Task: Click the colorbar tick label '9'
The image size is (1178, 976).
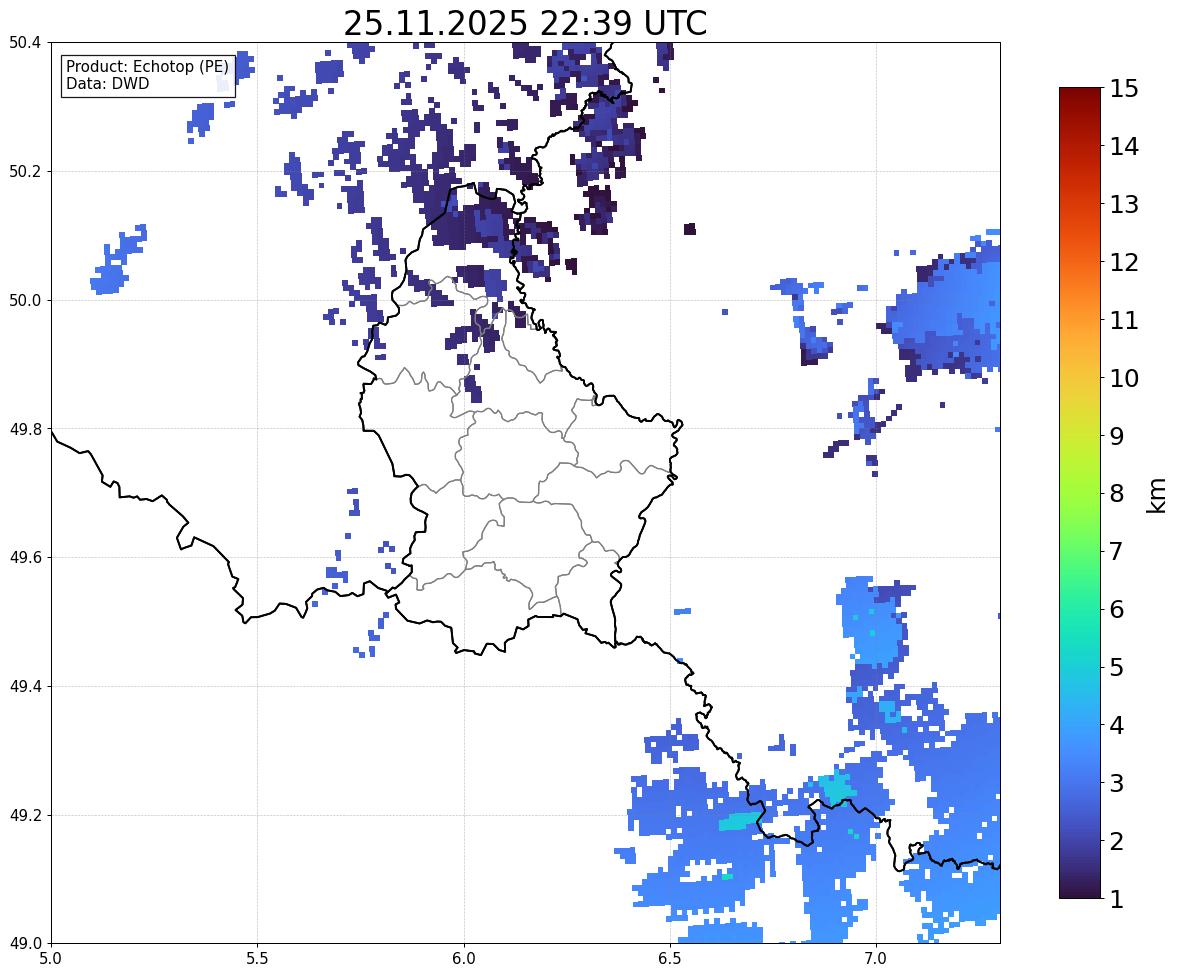Action: 1117,436
